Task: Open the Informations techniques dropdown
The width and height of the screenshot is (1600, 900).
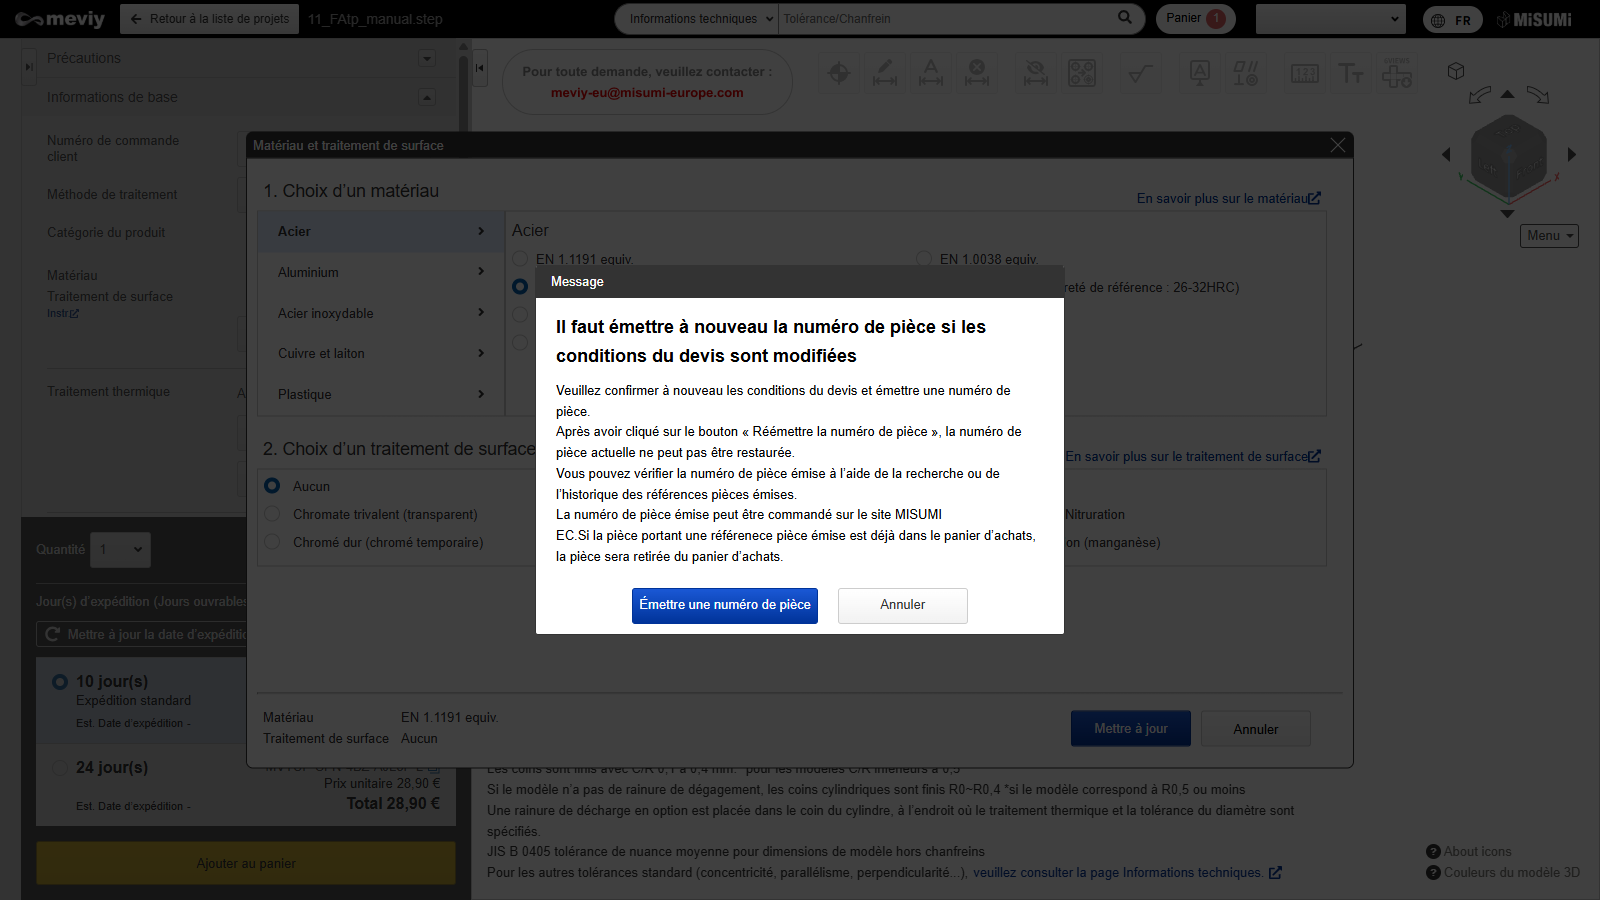Action: coord(700,19)
